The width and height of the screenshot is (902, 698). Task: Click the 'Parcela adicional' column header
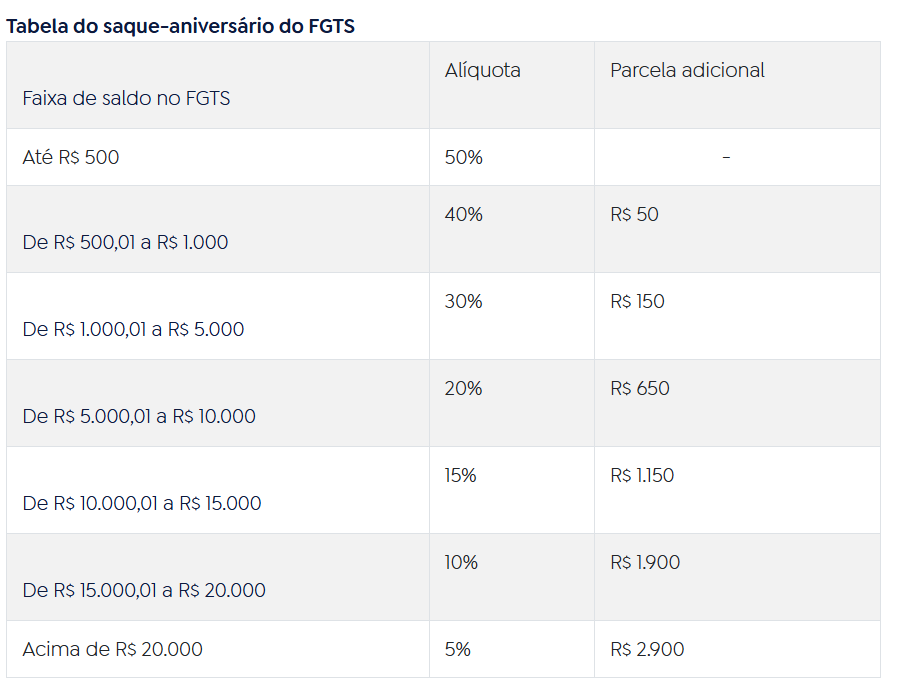click(x=687, y=70)
